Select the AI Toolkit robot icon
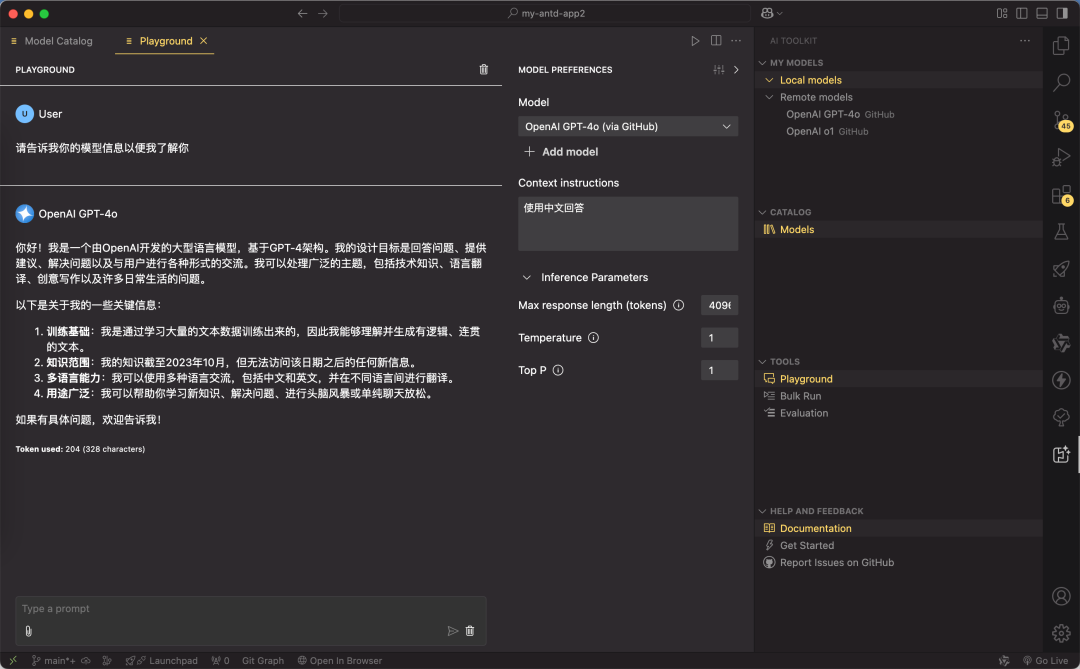This screenshot has height=669, width=1080. pos(1060,306)
